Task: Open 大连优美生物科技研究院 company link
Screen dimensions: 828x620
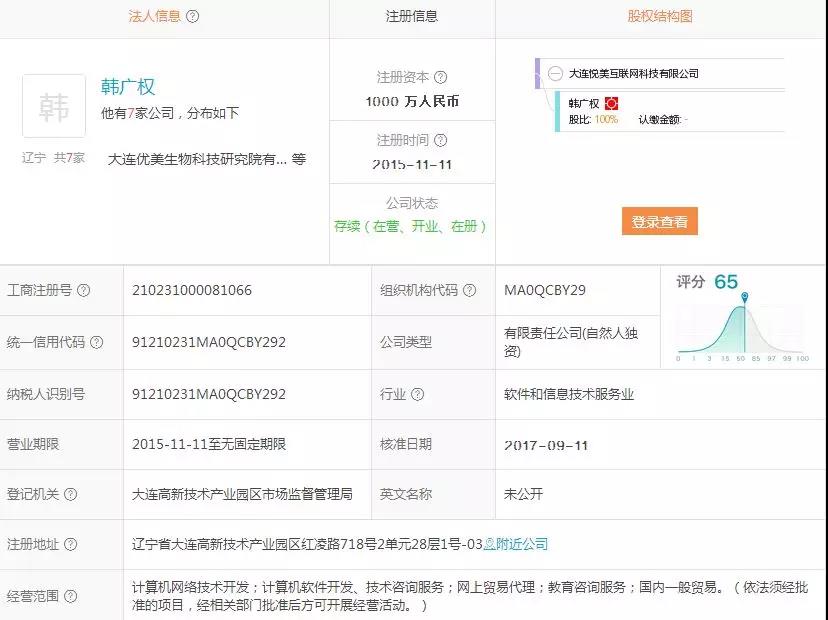Action: pos(197,158)
